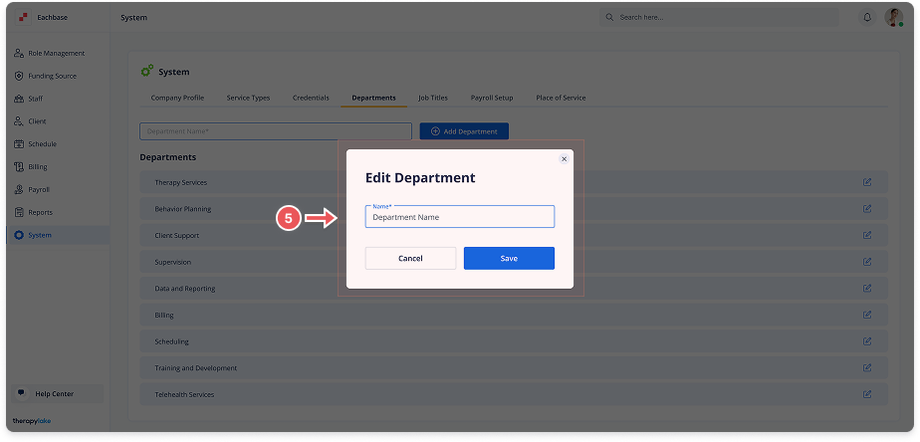Image resolution: width=920 pixels, height=442 pixels.
Task: Open the Credentials tab
Action: (x=311, y=98)
